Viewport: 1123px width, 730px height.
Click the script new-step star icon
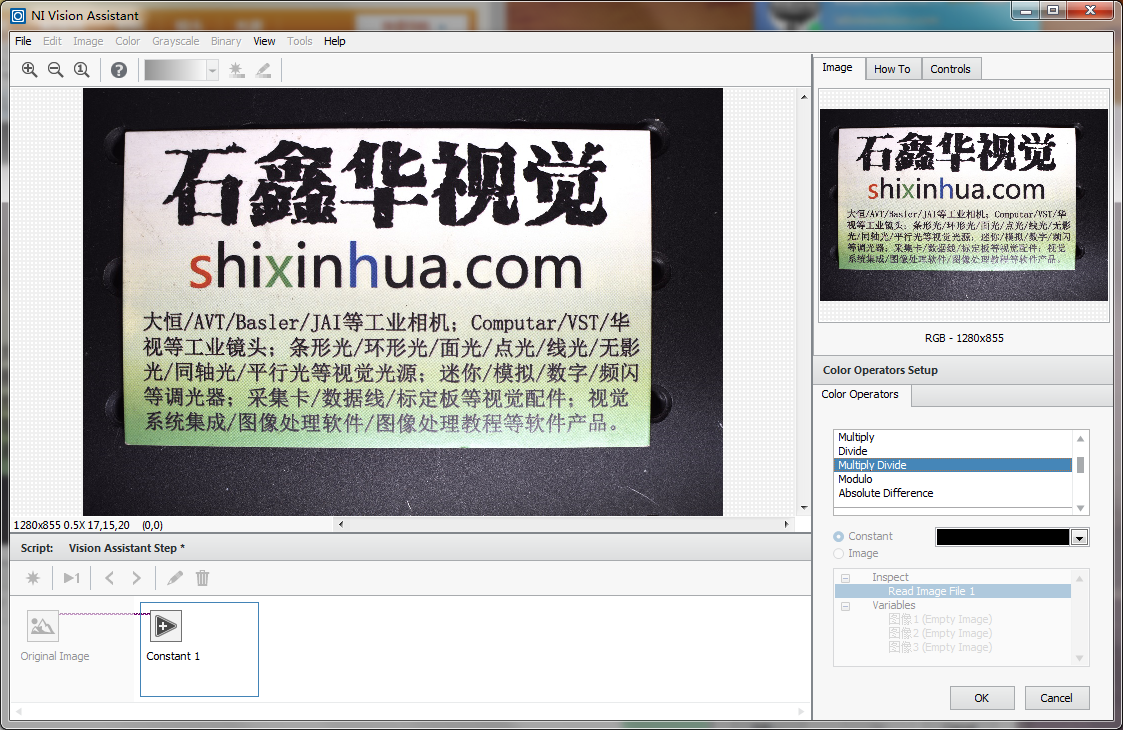click(33, 577)
